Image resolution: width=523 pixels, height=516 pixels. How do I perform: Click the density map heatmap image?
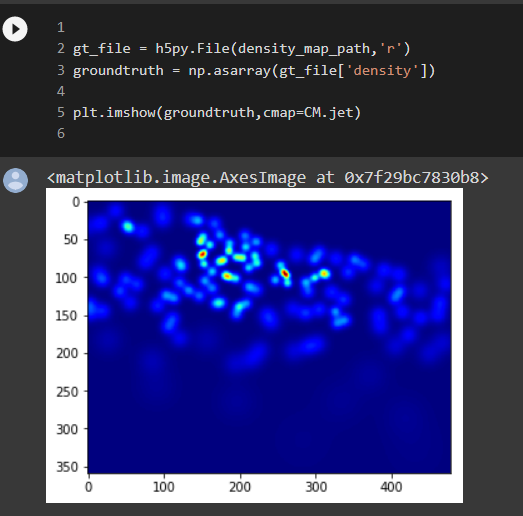point(270,337)
